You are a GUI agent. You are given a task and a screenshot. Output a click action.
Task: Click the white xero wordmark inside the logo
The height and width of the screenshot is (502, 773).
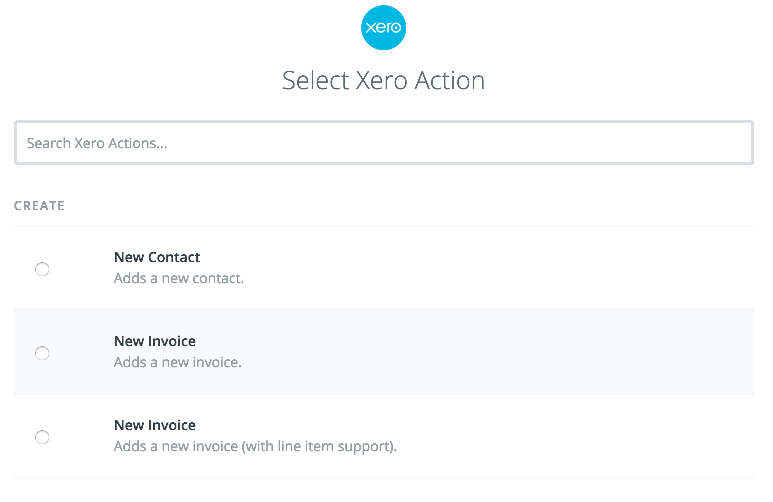click(x=383, y=27)
